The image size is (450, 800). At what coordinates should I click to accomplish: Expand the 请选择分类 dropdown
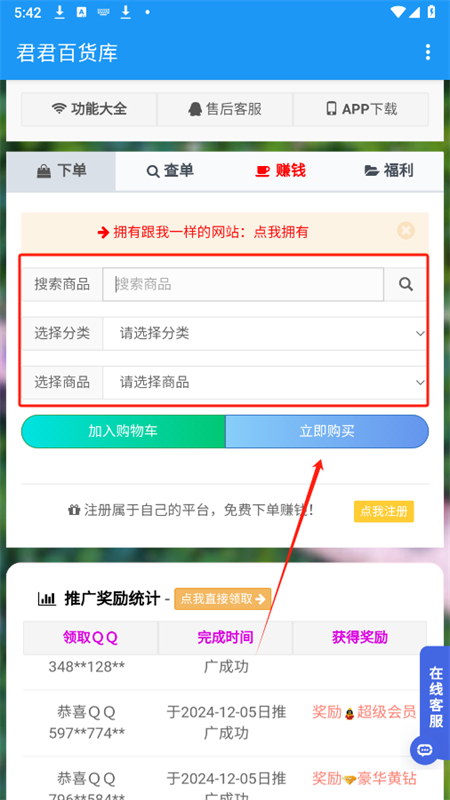click(x=264, y=334)
